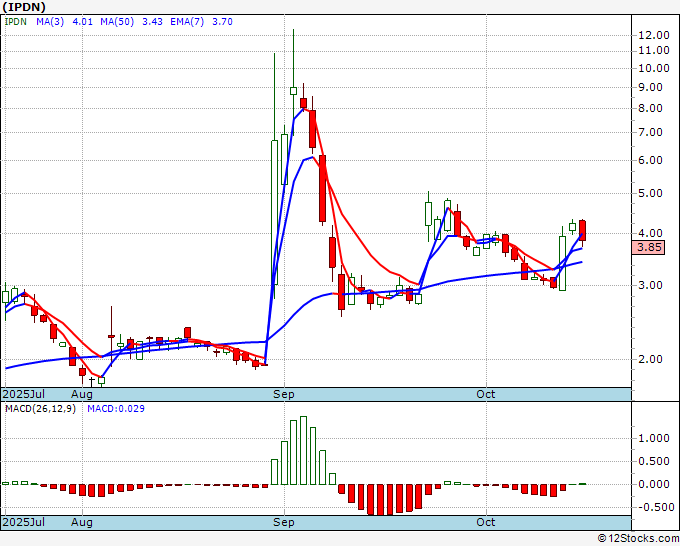The image size is (680, 546).
Task: Click the 12.00 price axis label
Action: 654,36
